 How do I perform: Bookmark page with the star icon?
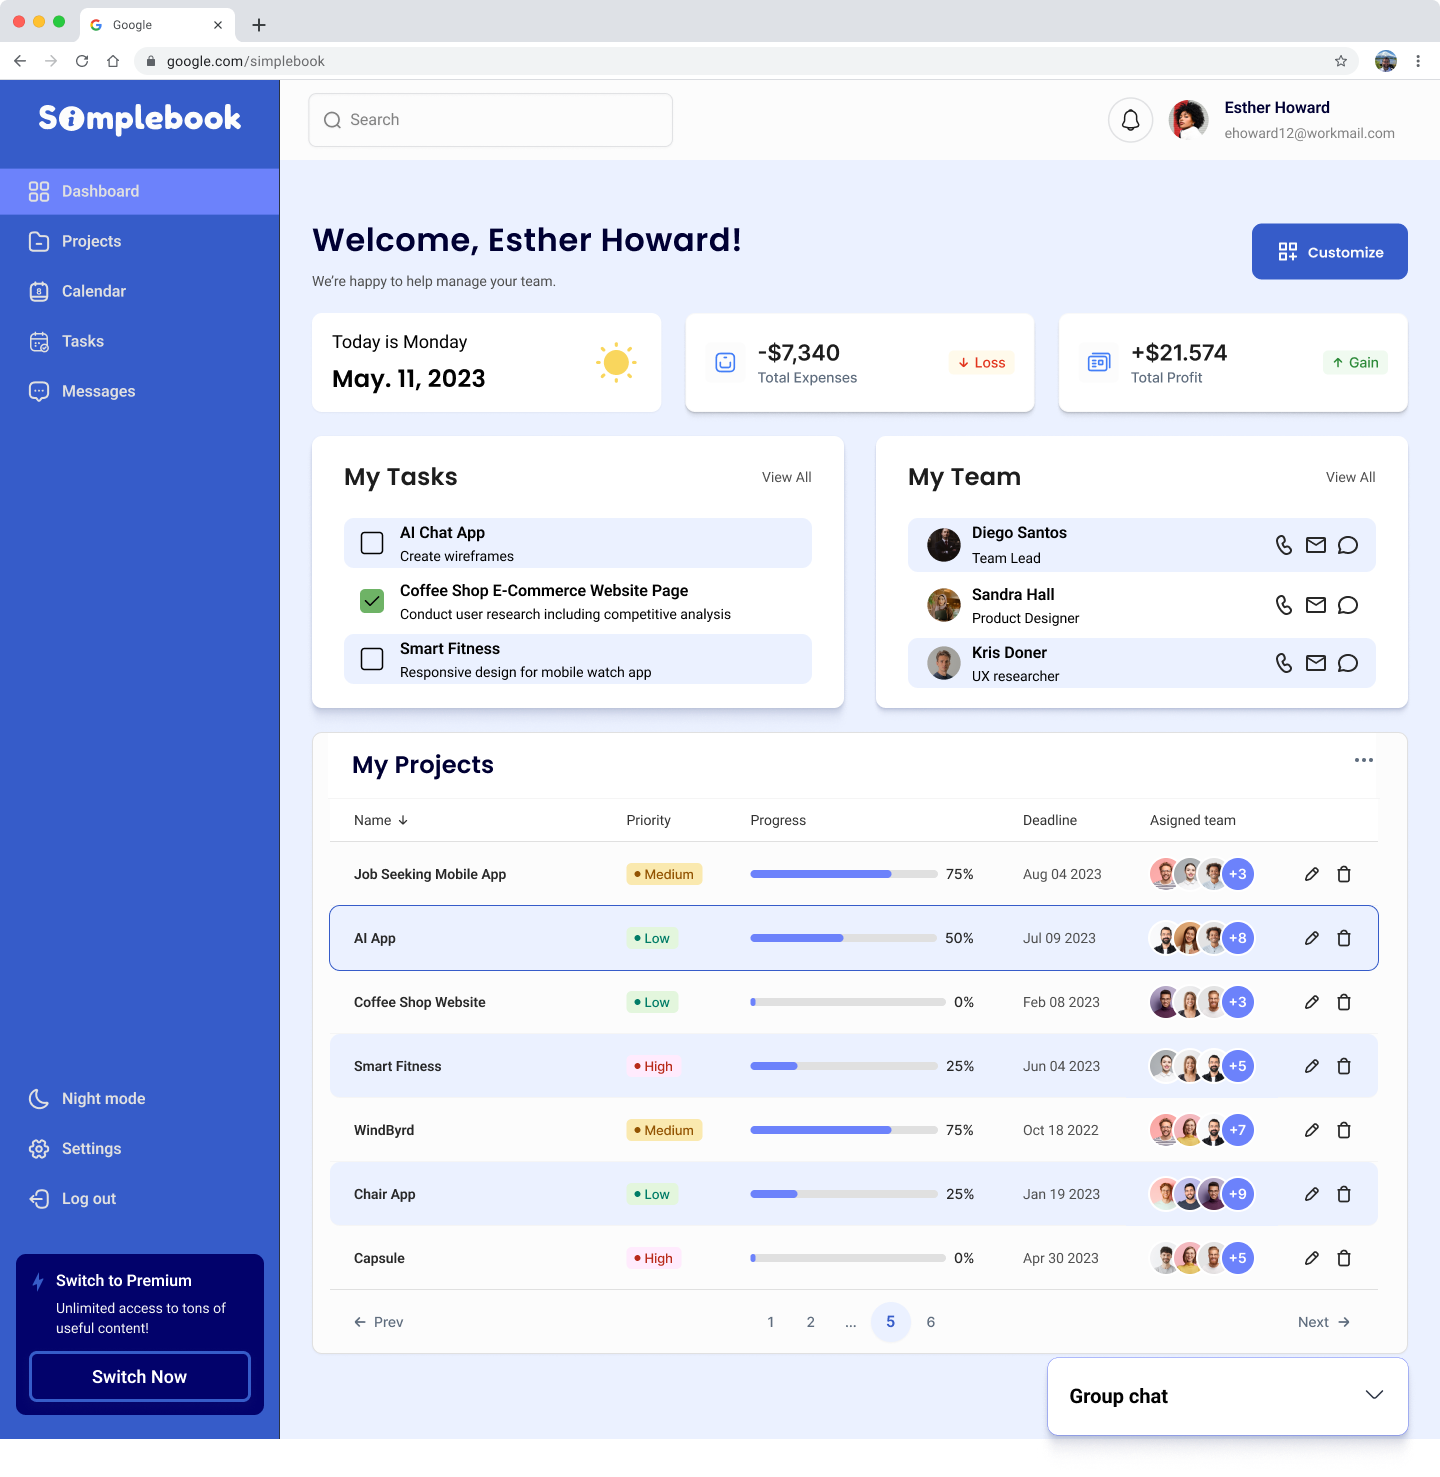pyautogui.click(x=1341, y=61)
